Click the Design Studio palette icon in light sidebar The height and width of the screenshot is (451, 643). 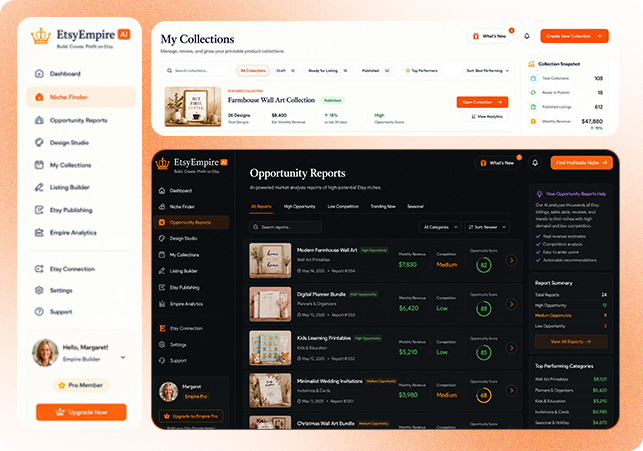[39, 143]
